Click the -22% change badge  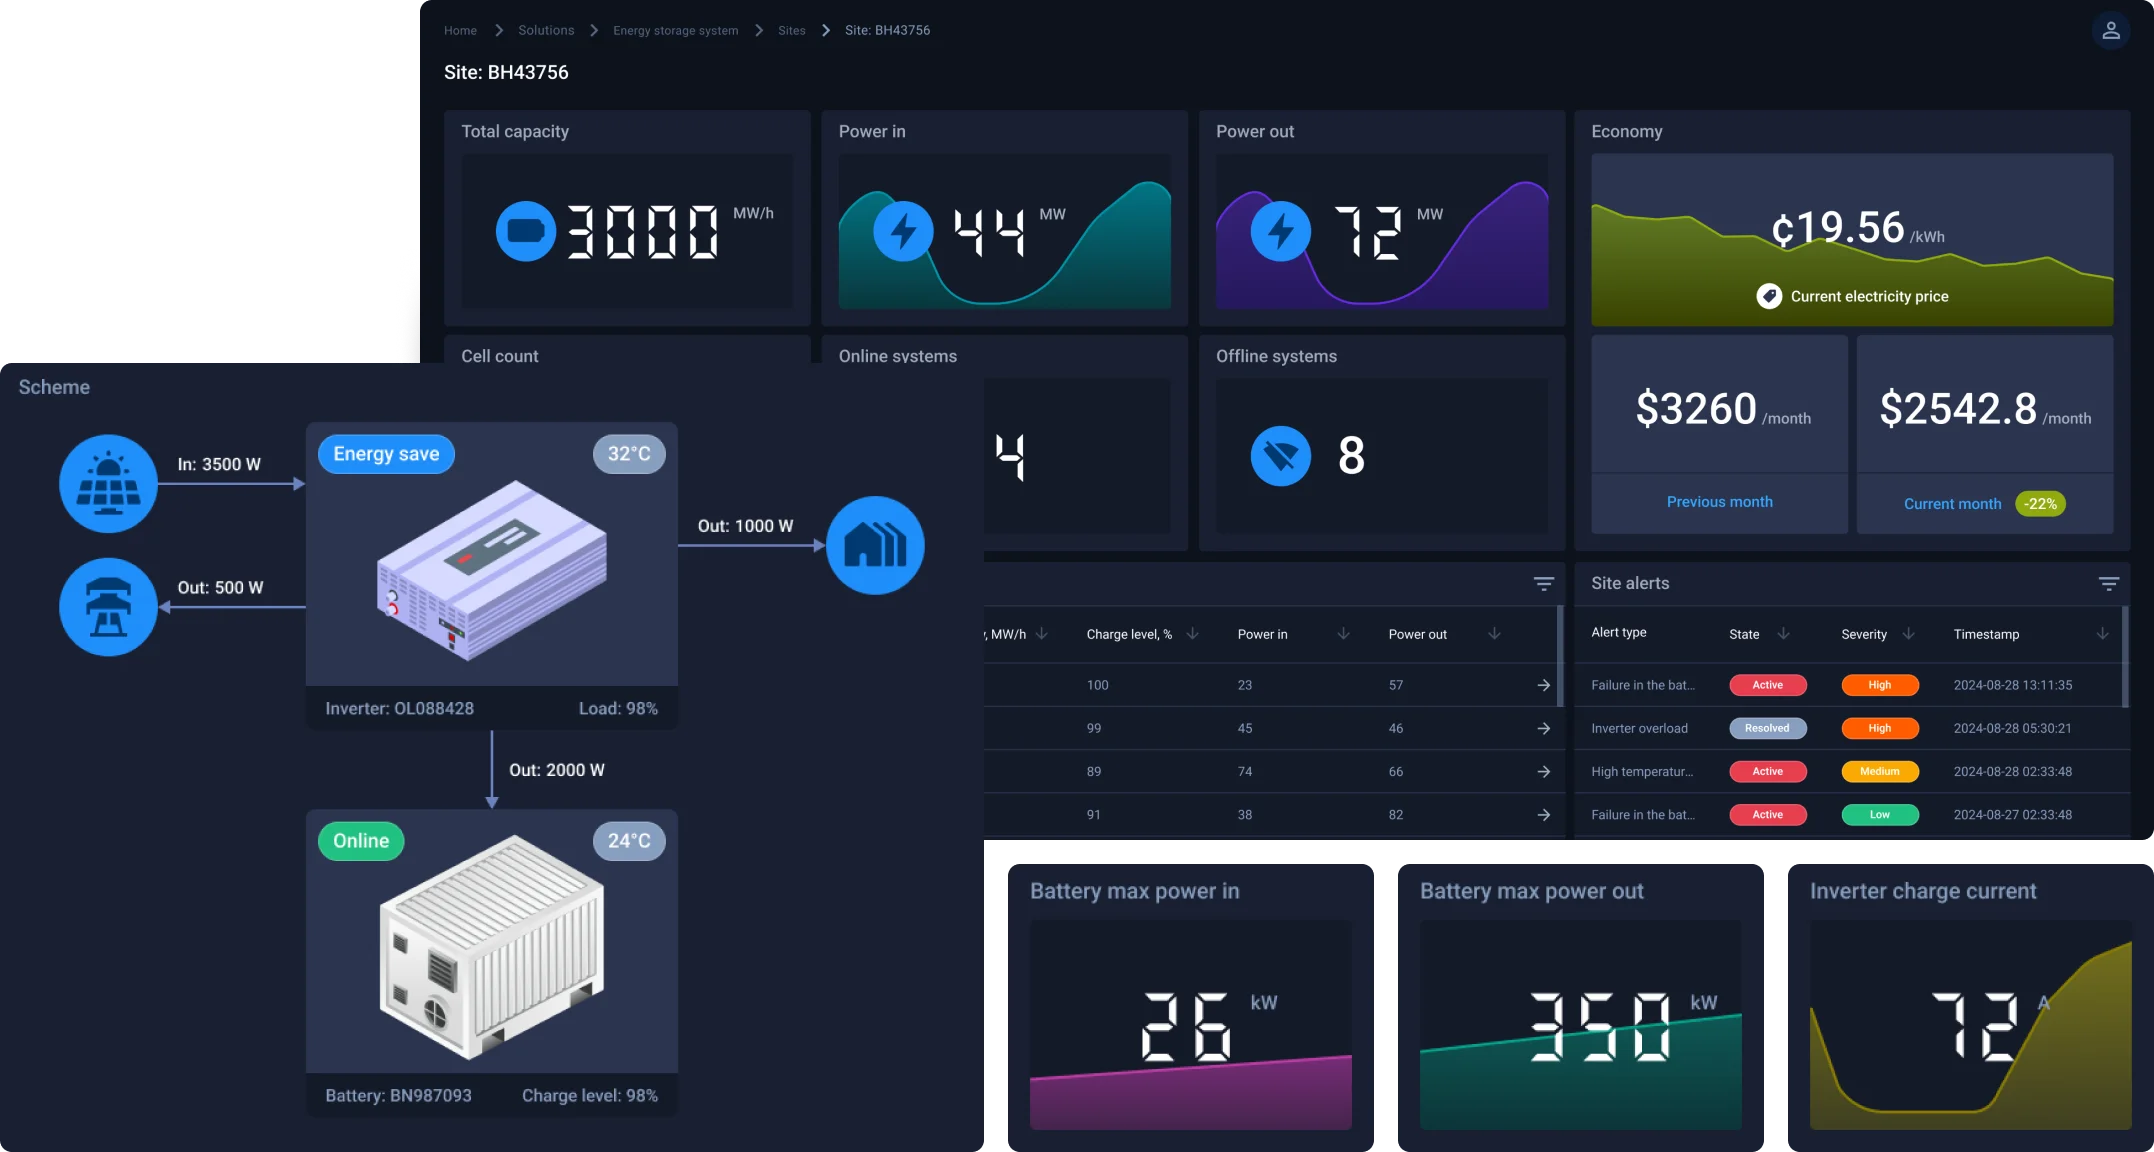point(2040,504)
